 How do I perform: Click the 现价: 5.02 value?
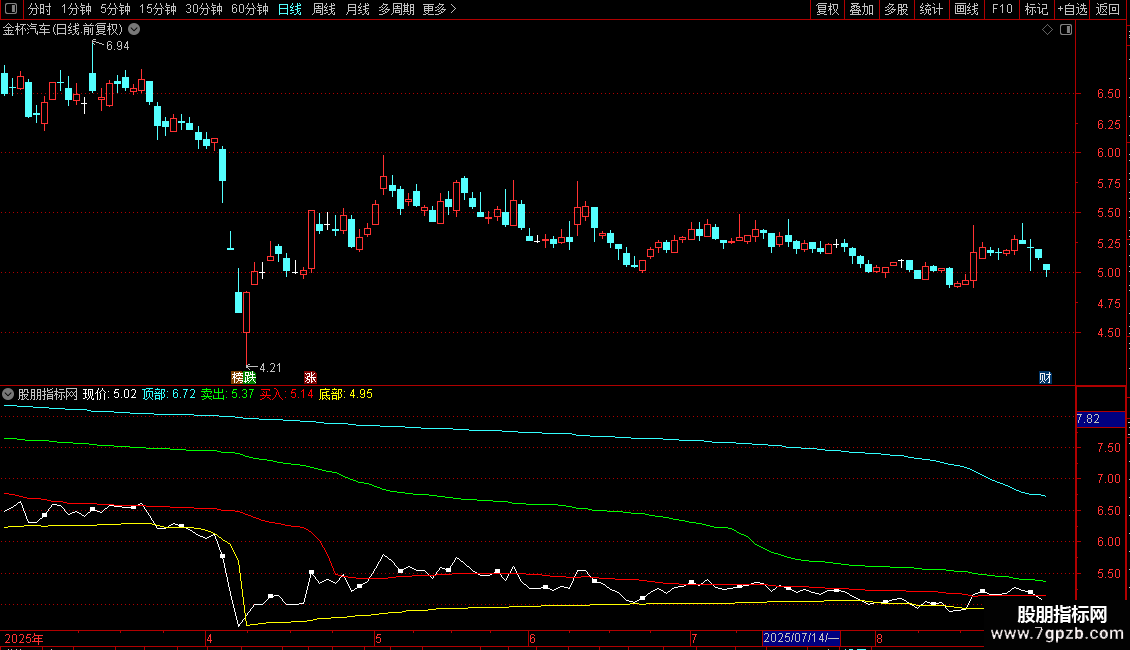(110, 394)
